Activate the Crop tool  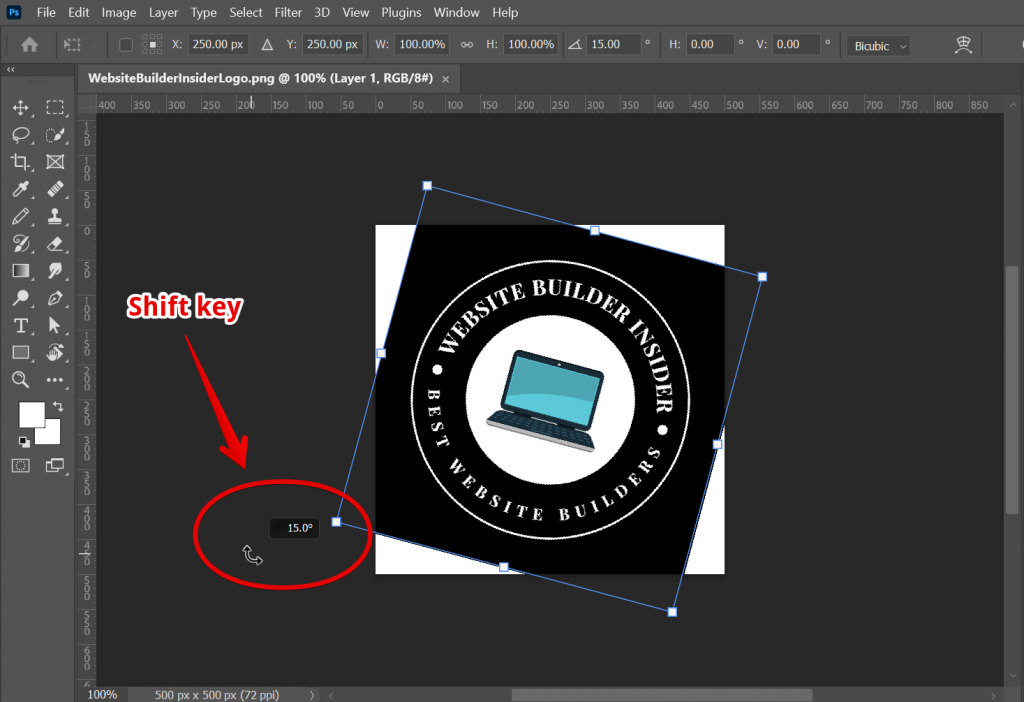pos(21,162)
